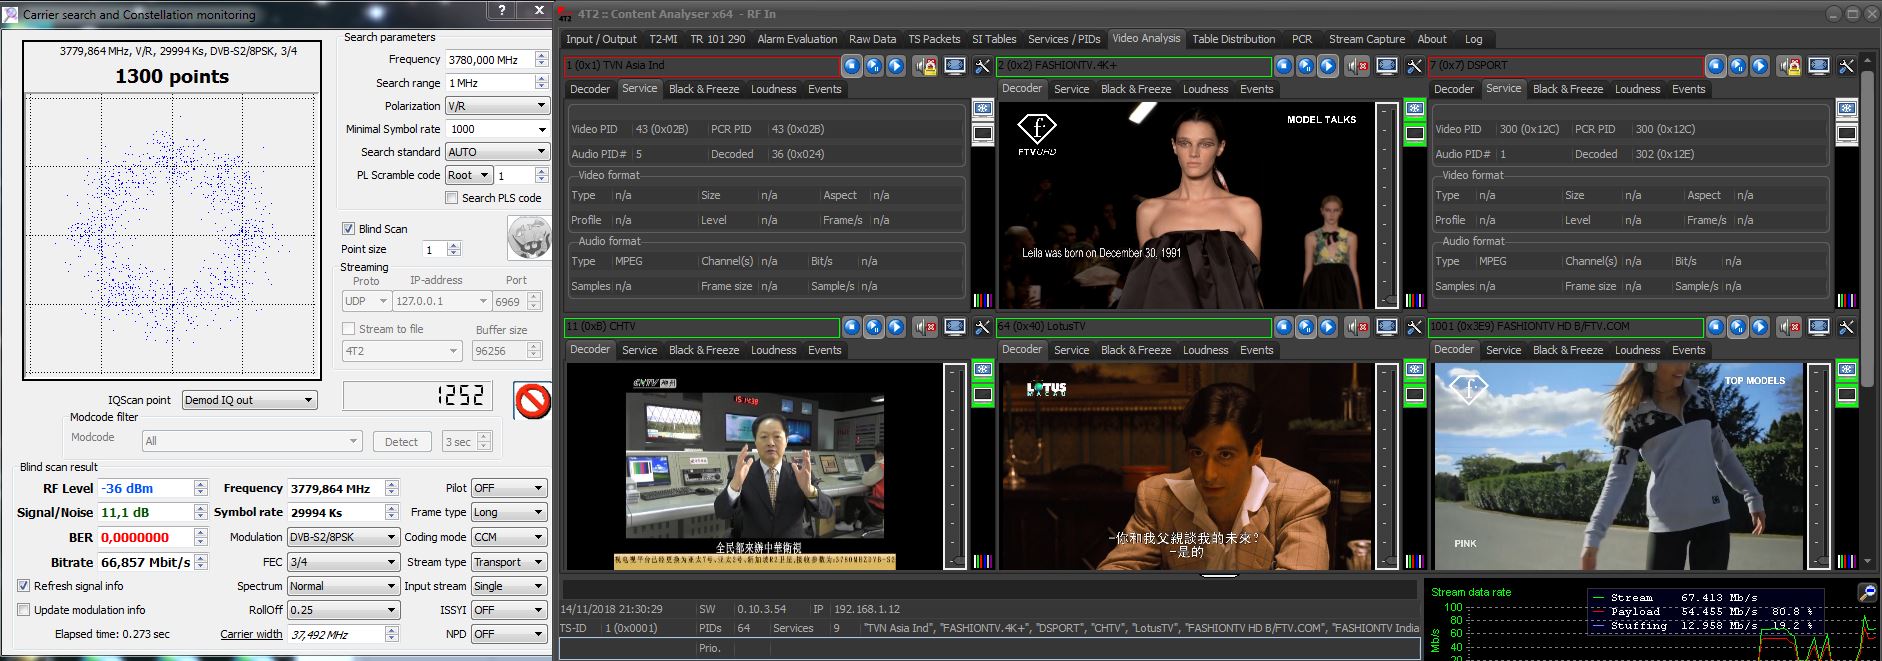1882x661 pixels.
Task: Click the FASHIONTV.4K+ volume level meter
Action: (1386, 204)
